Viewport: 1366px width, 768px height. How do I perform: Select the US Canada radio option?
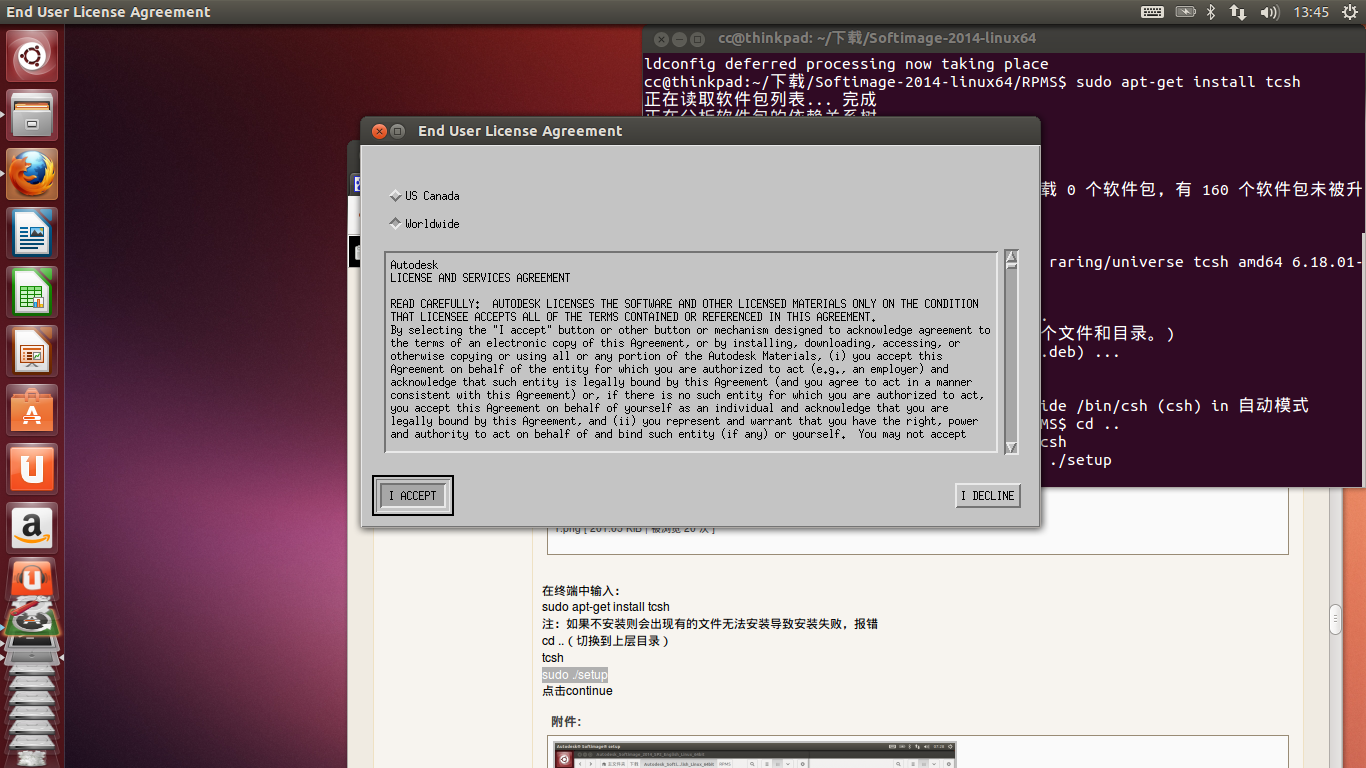[425, 196]
